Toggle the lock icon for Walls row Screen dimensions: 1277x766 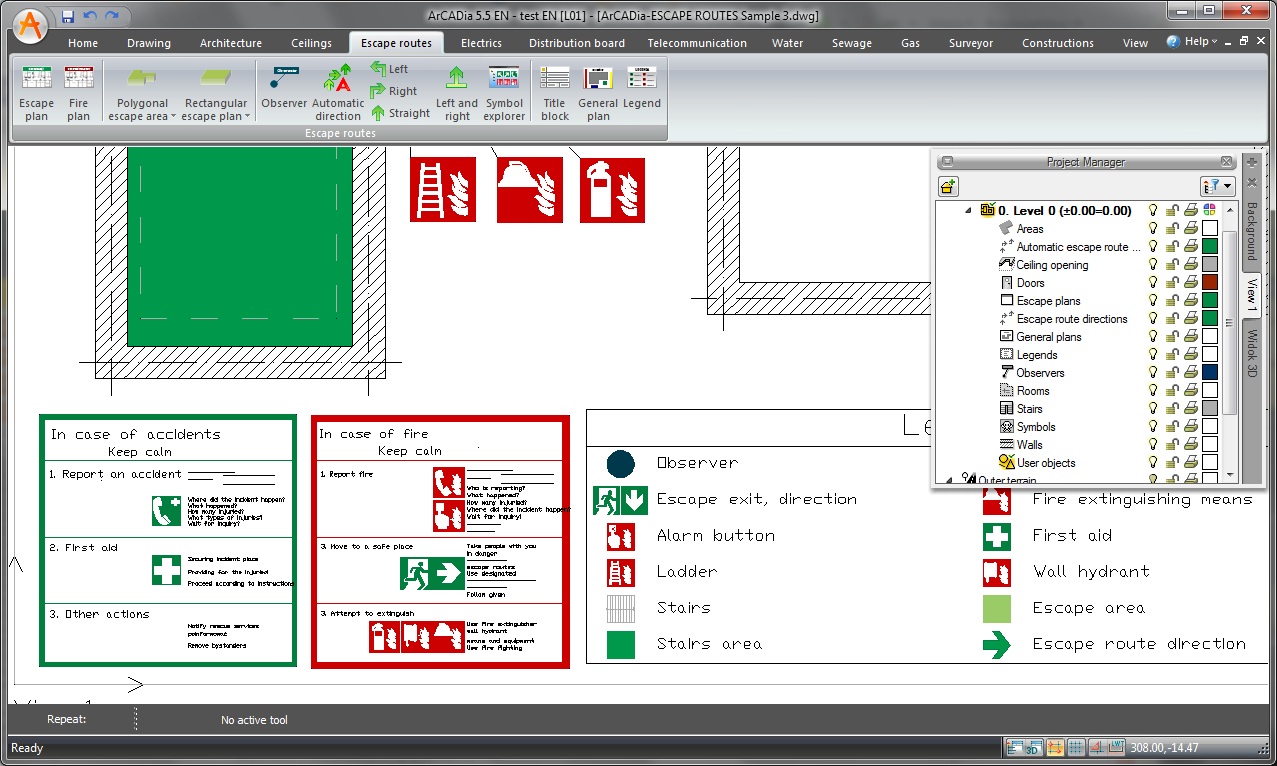(1172, 445)
